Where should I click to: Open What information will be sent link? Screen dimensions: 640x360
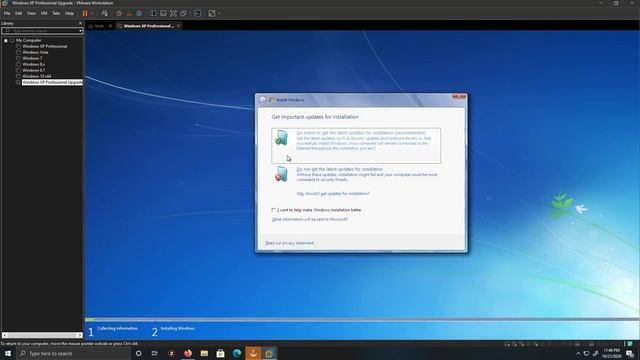[x=310, y=219]
